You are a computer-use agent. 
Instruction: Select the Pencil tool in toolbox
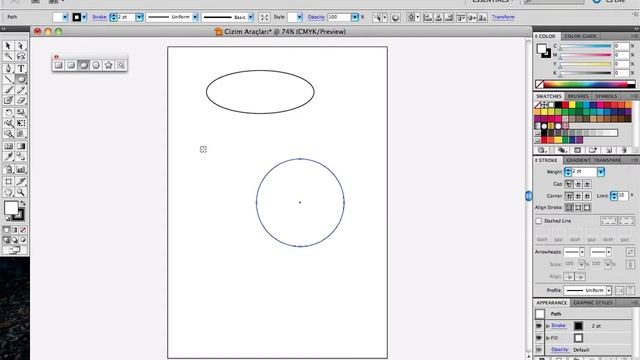(20, 90)
